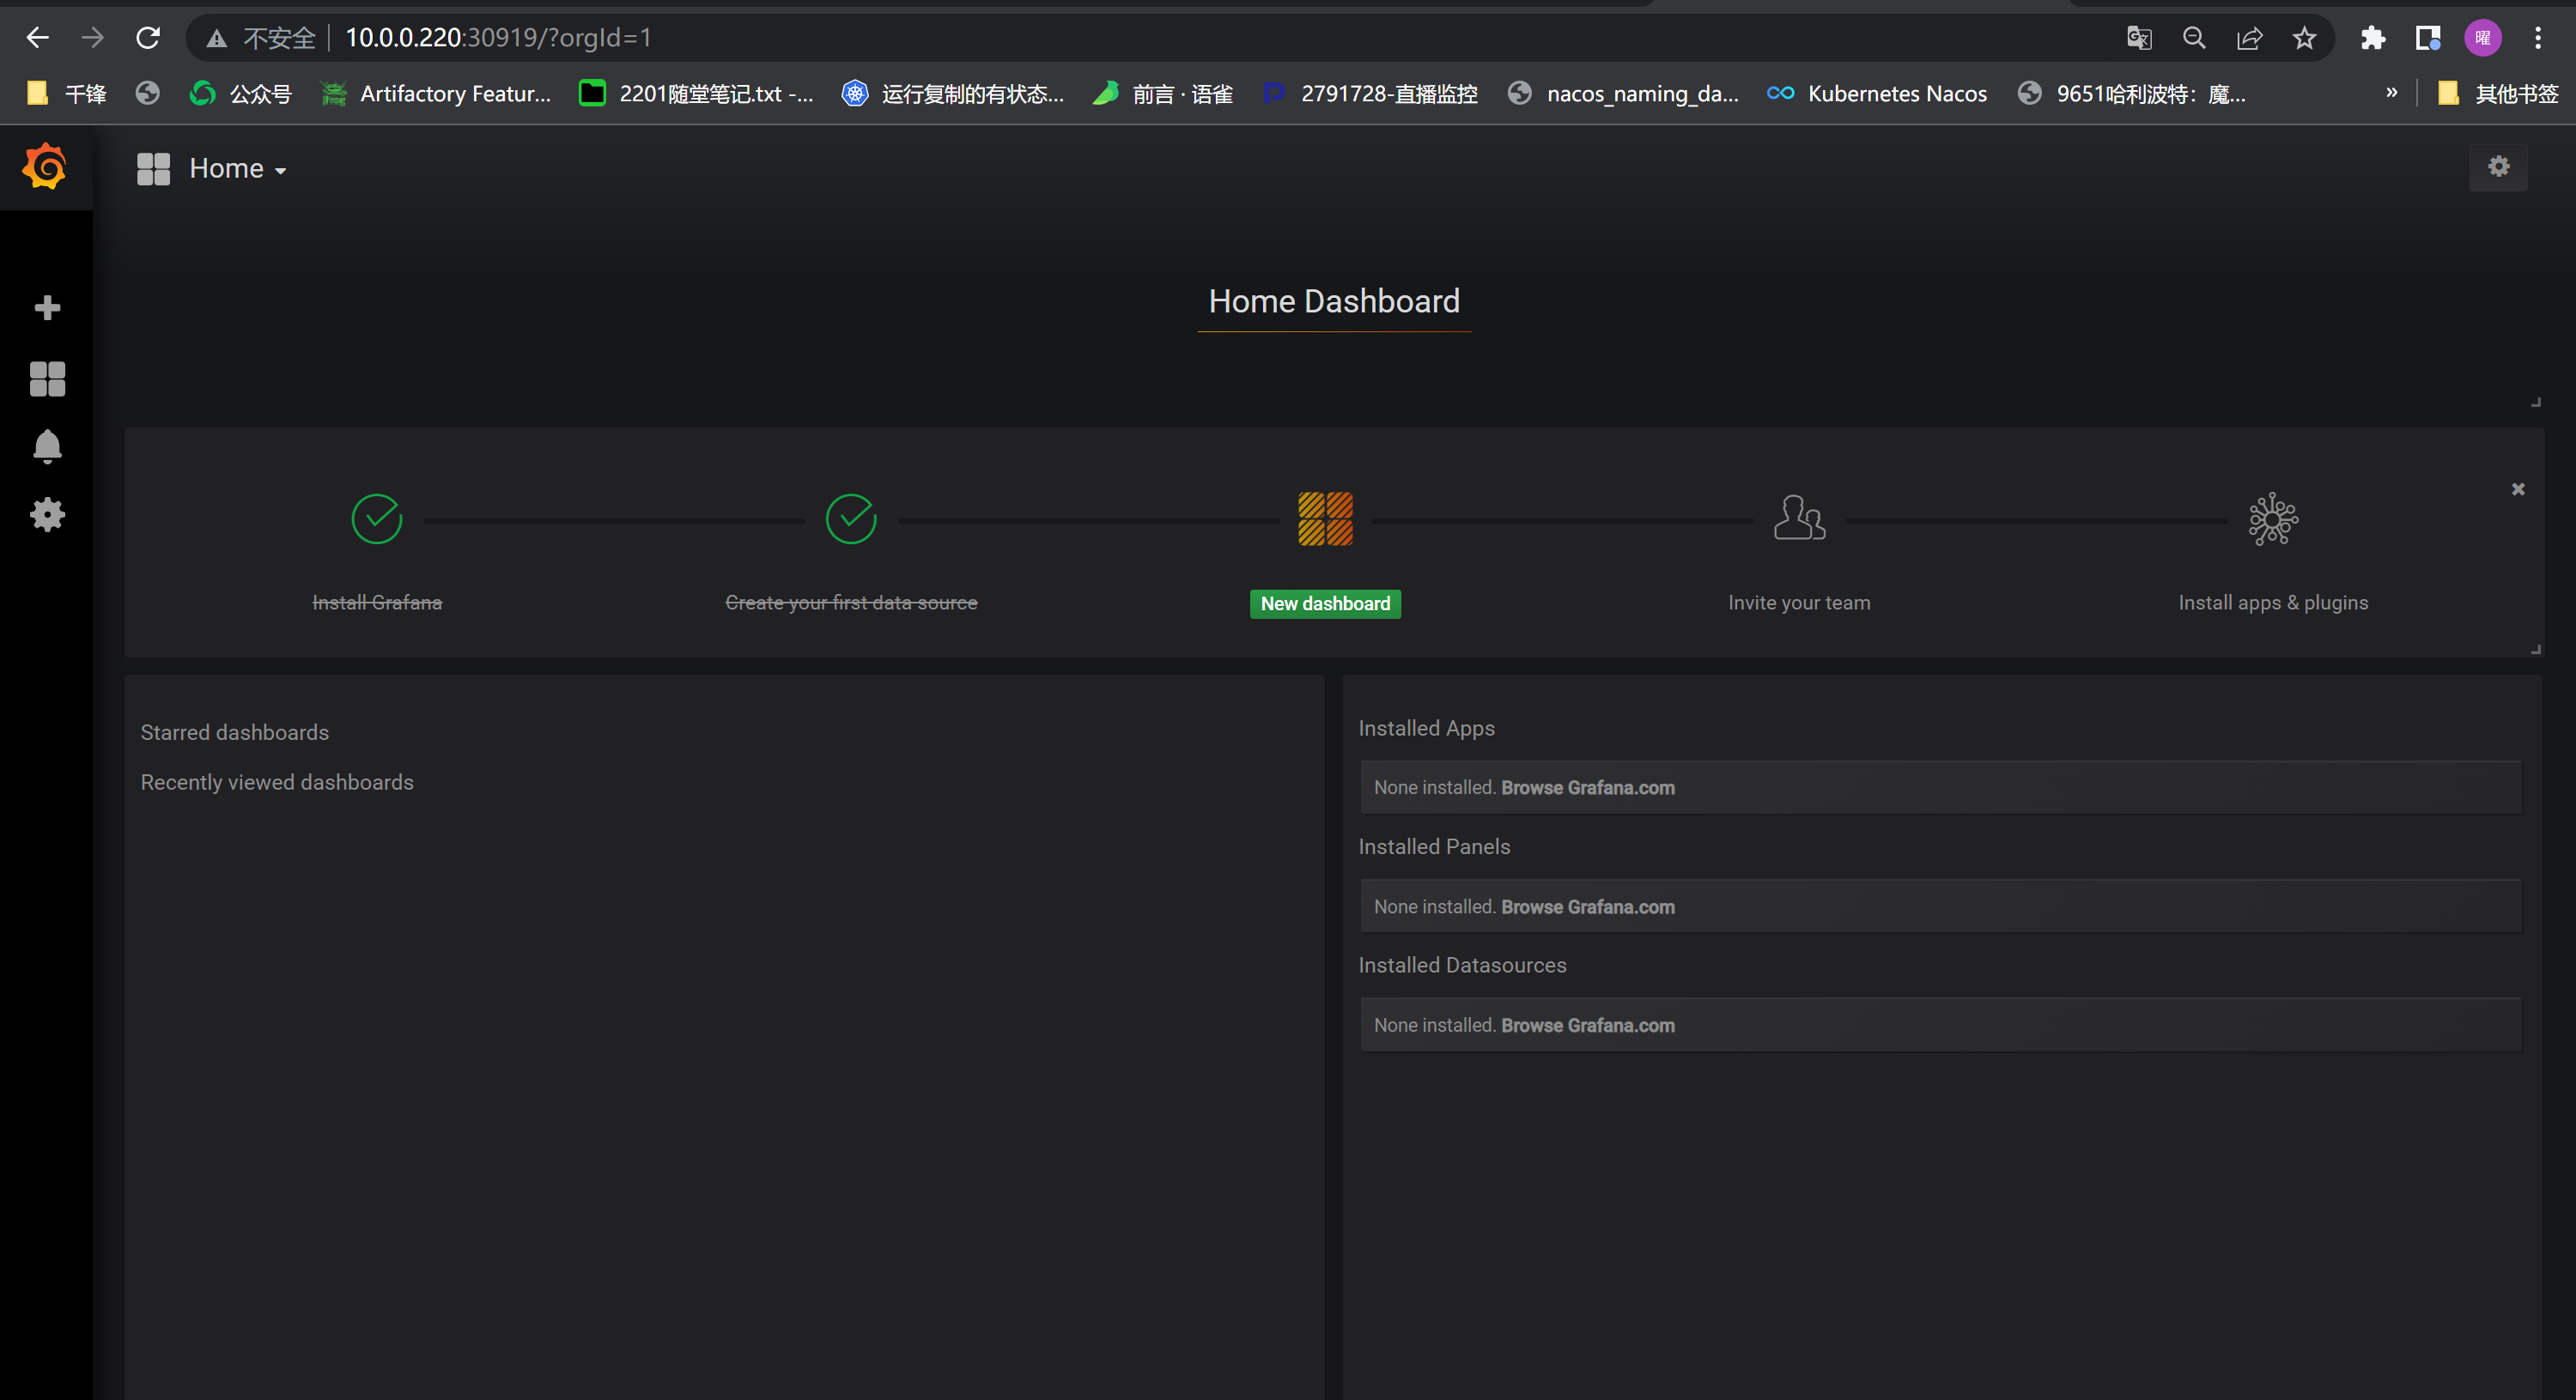
Task: Open Invite your team step
Action: tap(1799, 603)
